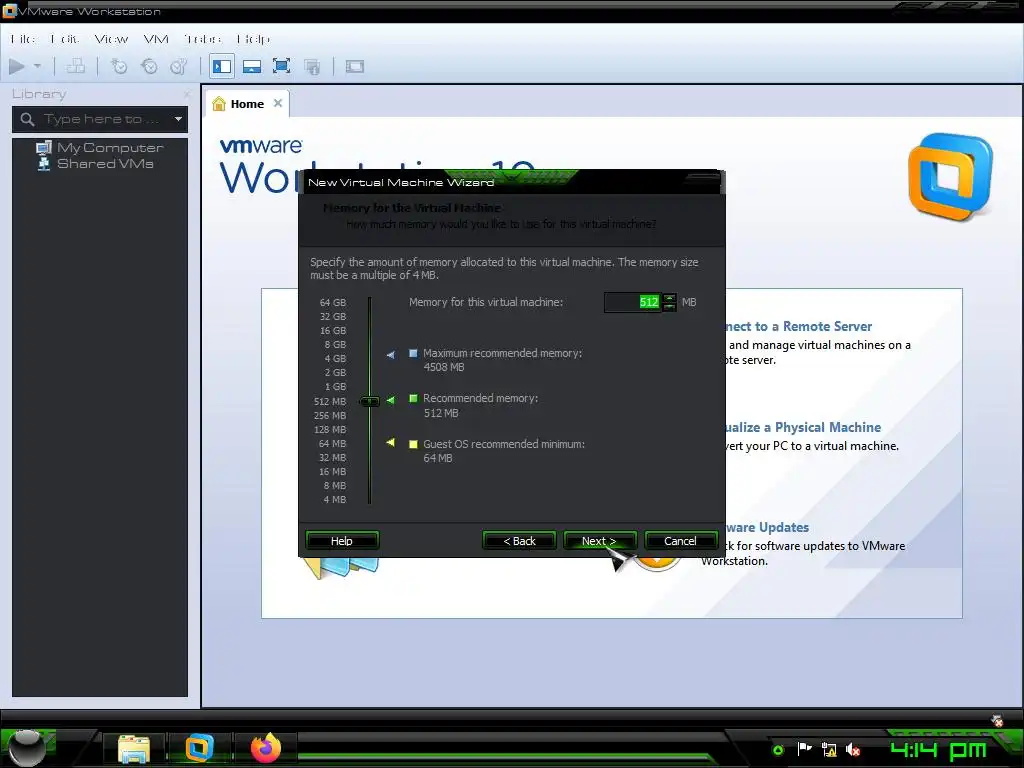The height and width of the screenshot is (768, 1024).
Task: Click the 4 MB label on memory scale
Action: click(x=334, y=500)
